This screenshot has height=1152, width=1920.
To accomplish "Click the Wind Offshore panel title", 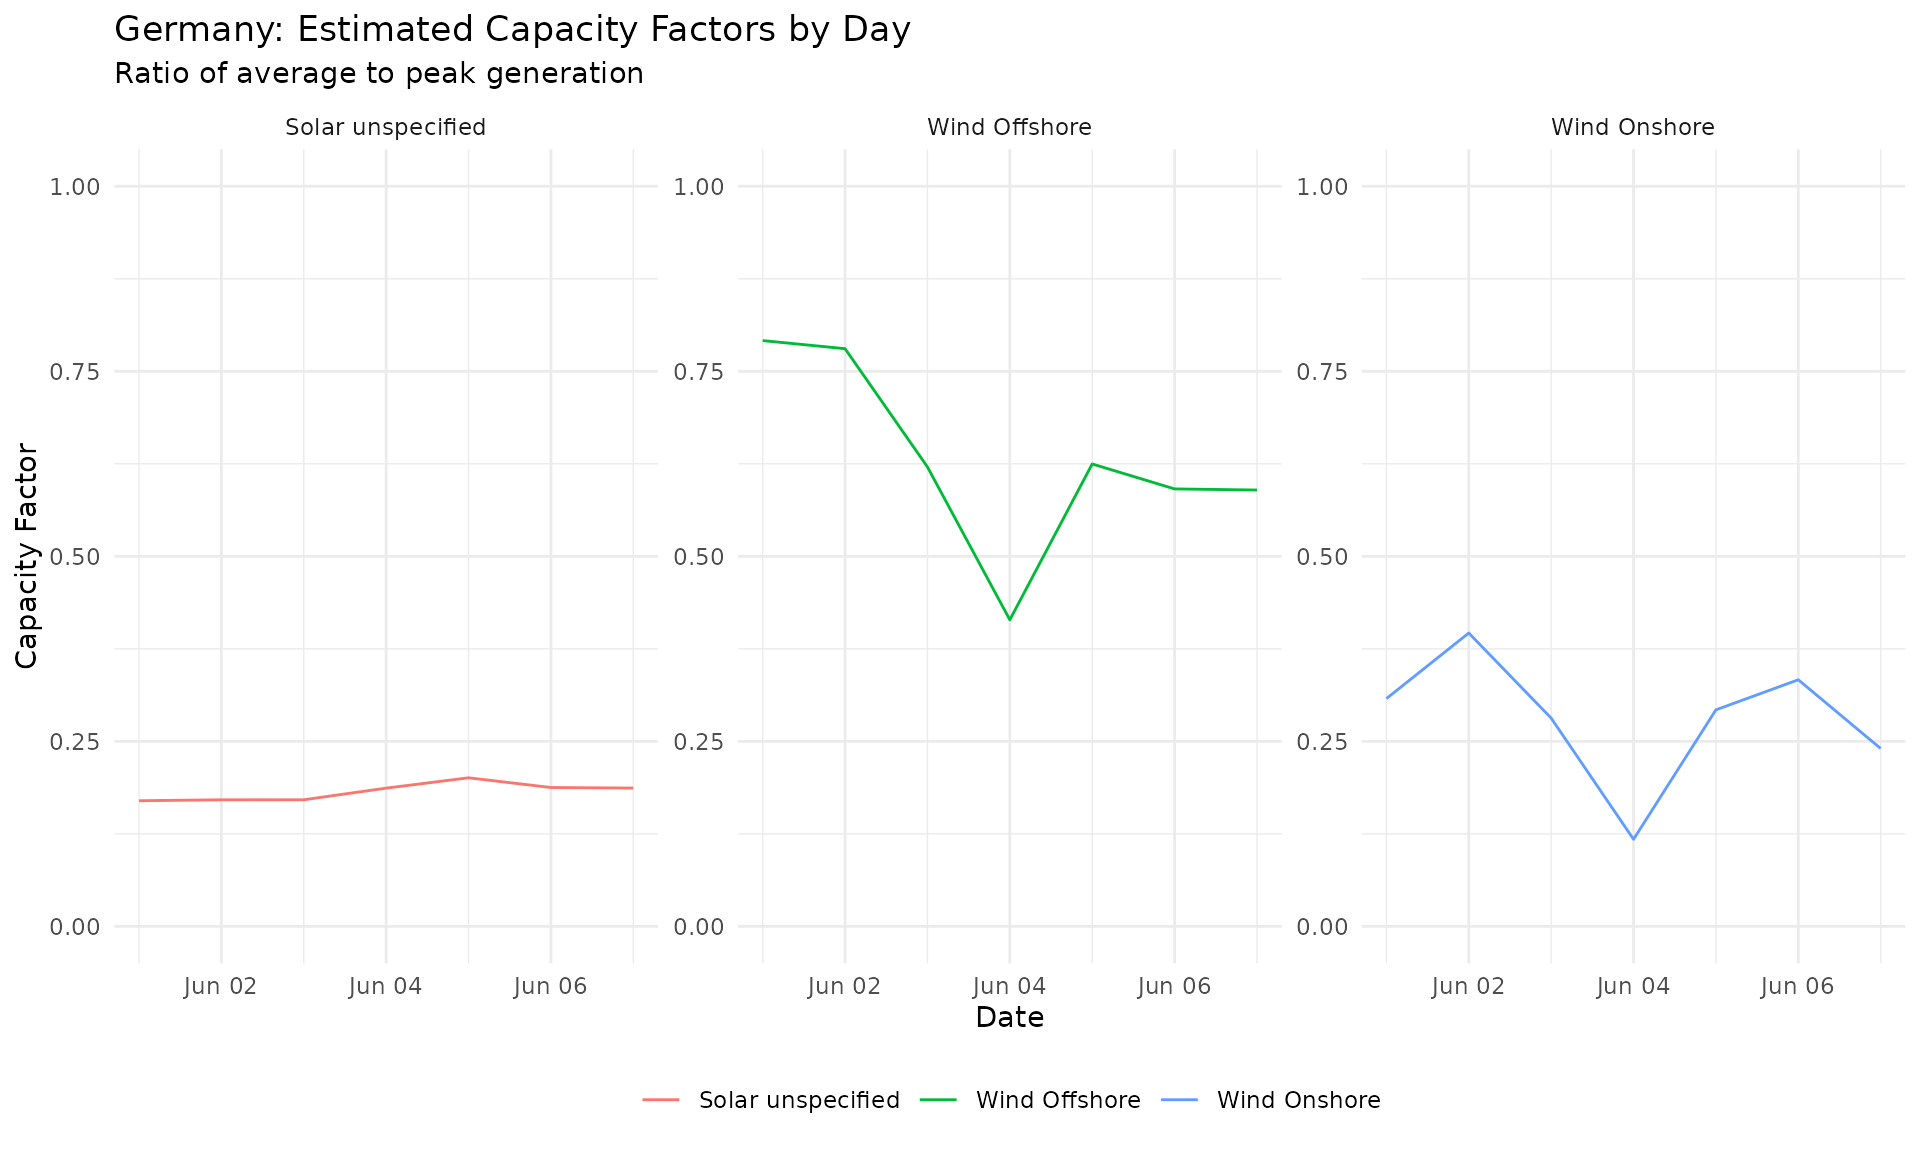I will (x=1009, y=127).
